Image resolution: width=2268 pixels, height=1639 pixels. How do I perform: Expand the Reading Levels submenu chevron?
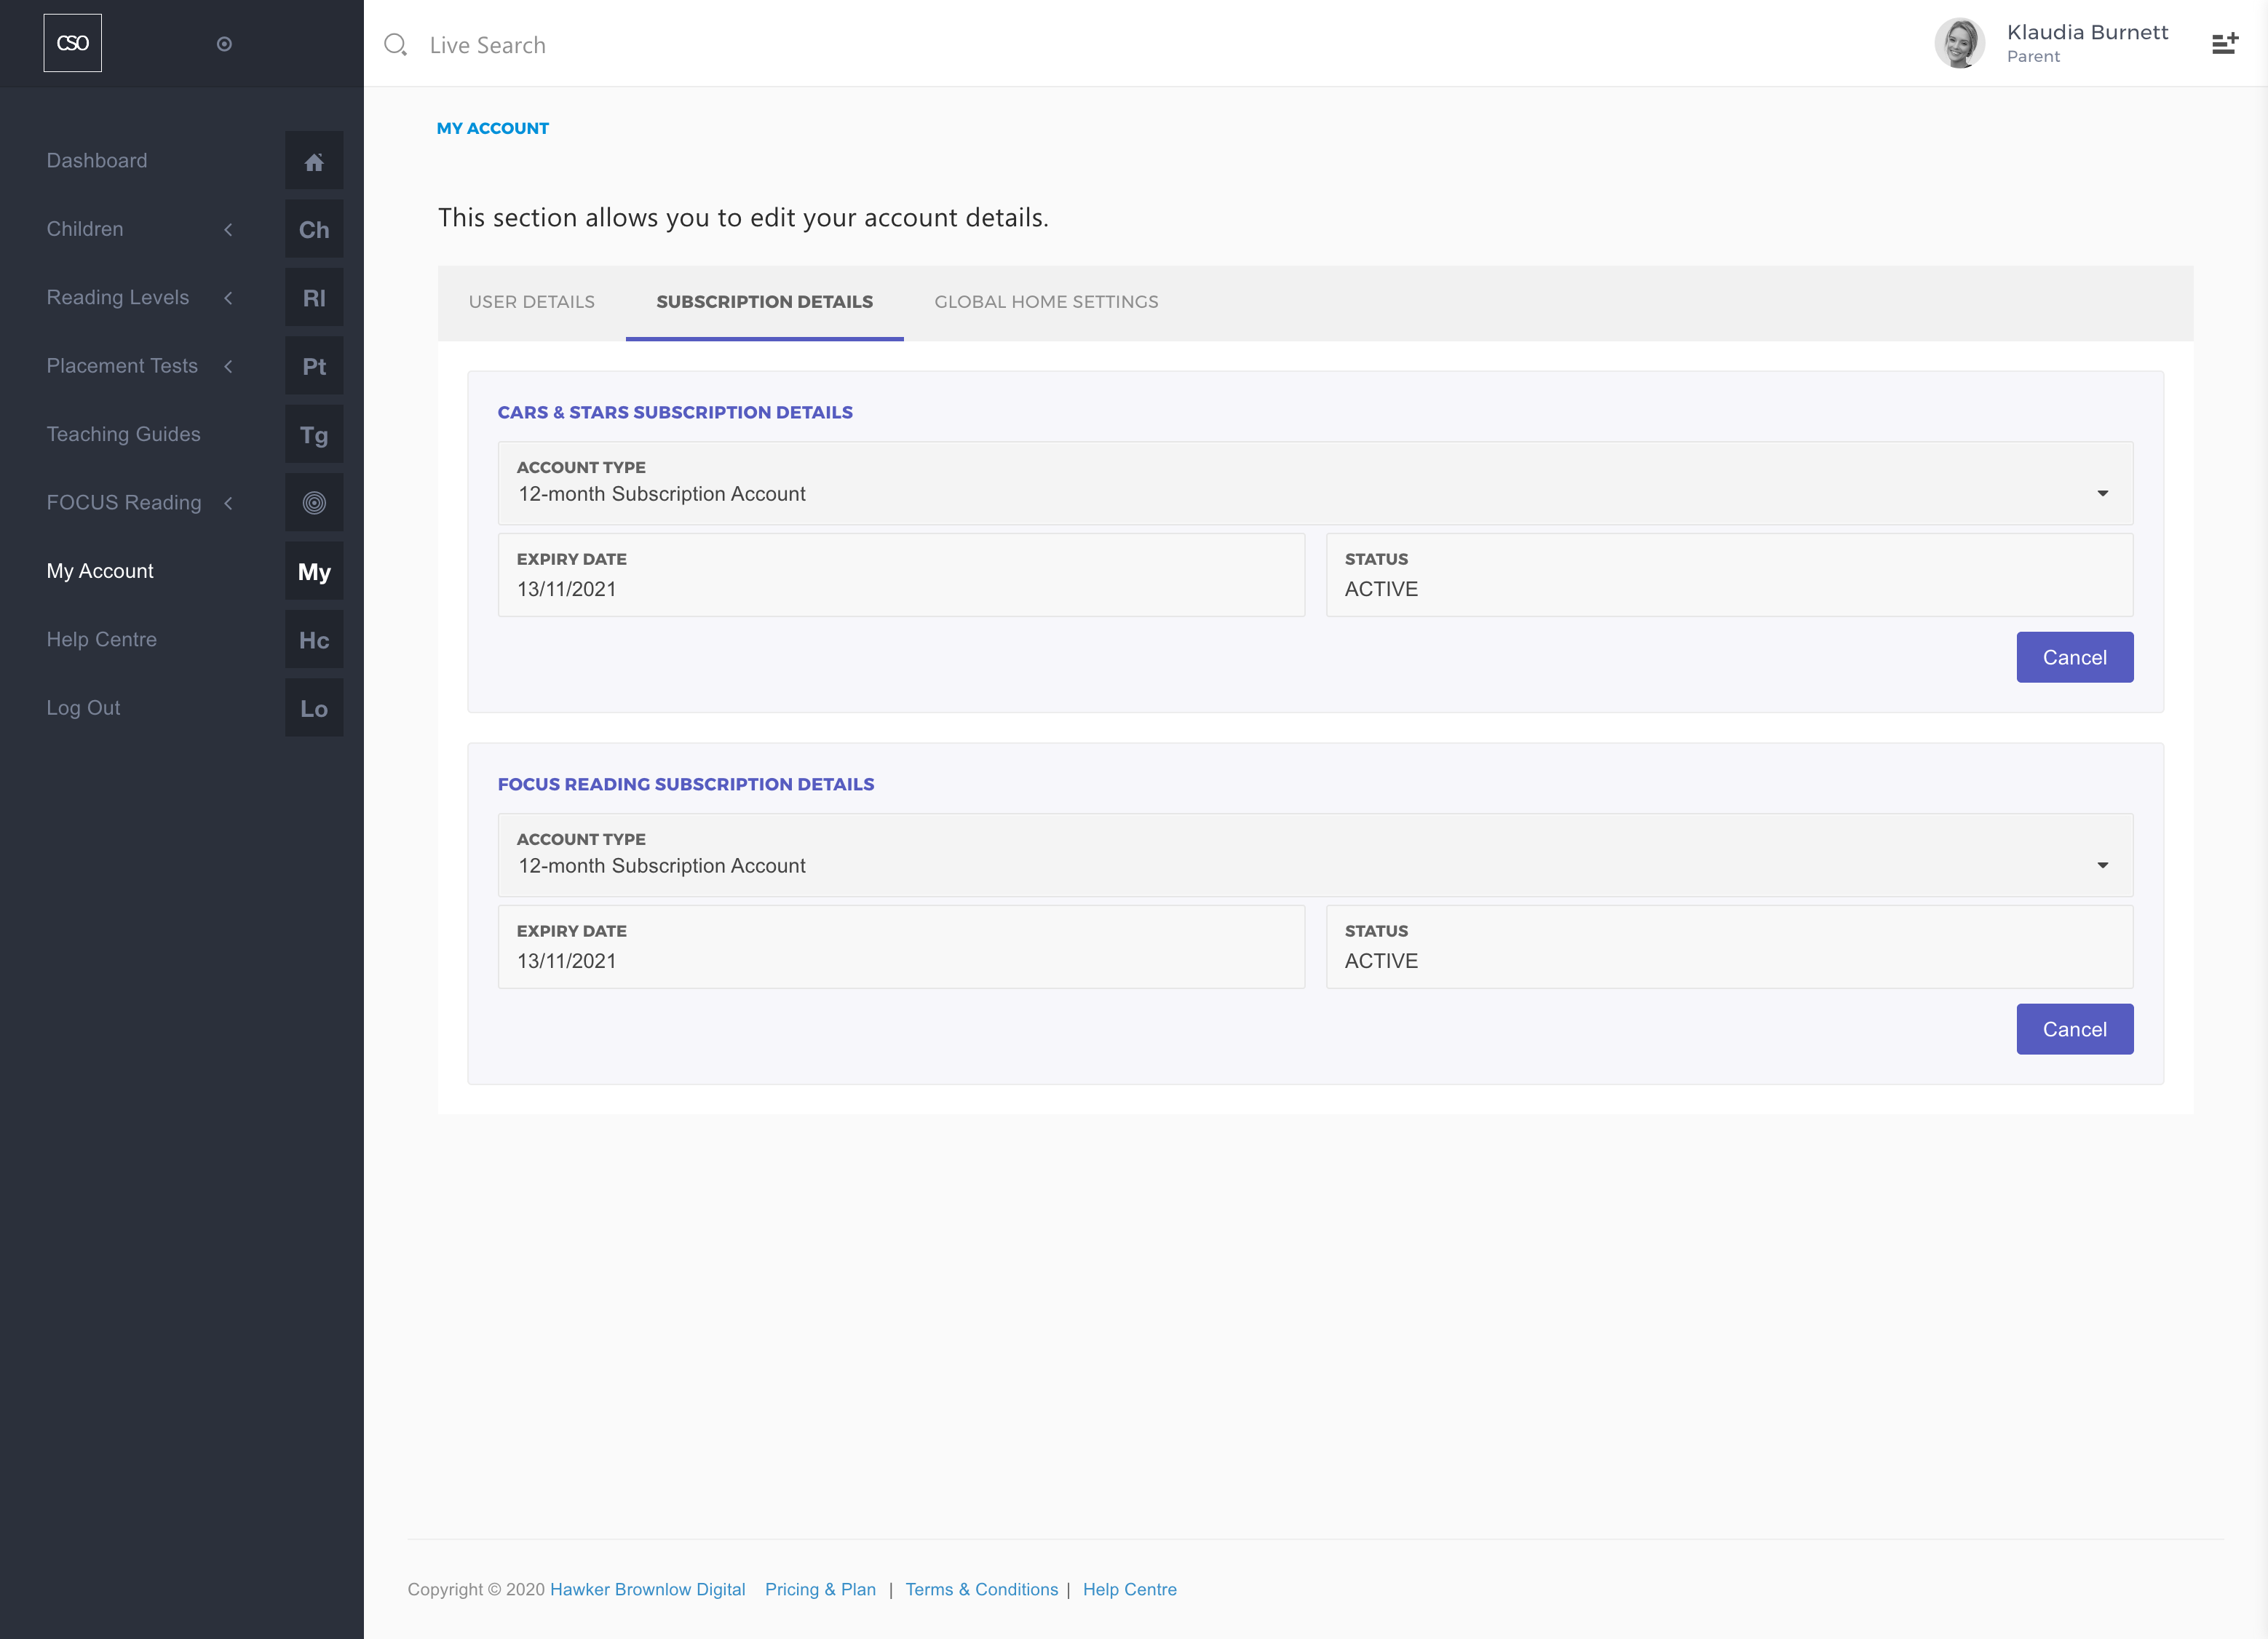(228, 298)
